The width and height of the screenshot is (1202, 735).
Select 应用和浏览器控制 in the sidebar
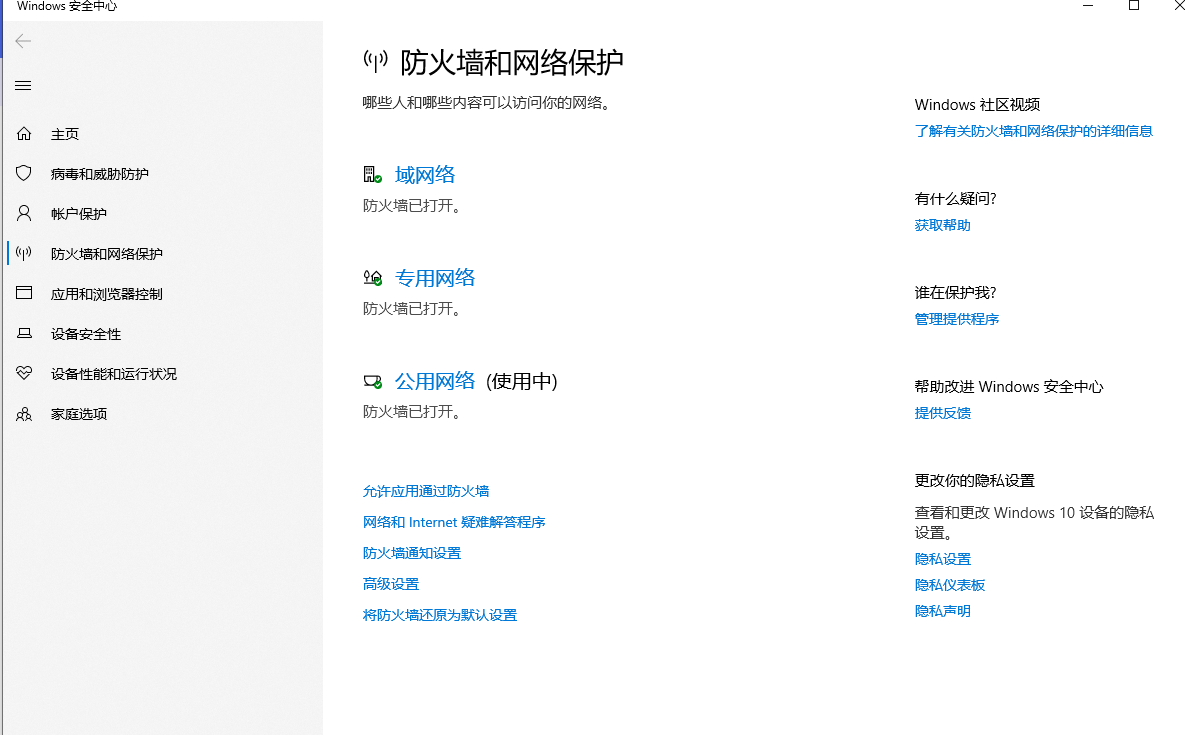click(x=107, y=294)
